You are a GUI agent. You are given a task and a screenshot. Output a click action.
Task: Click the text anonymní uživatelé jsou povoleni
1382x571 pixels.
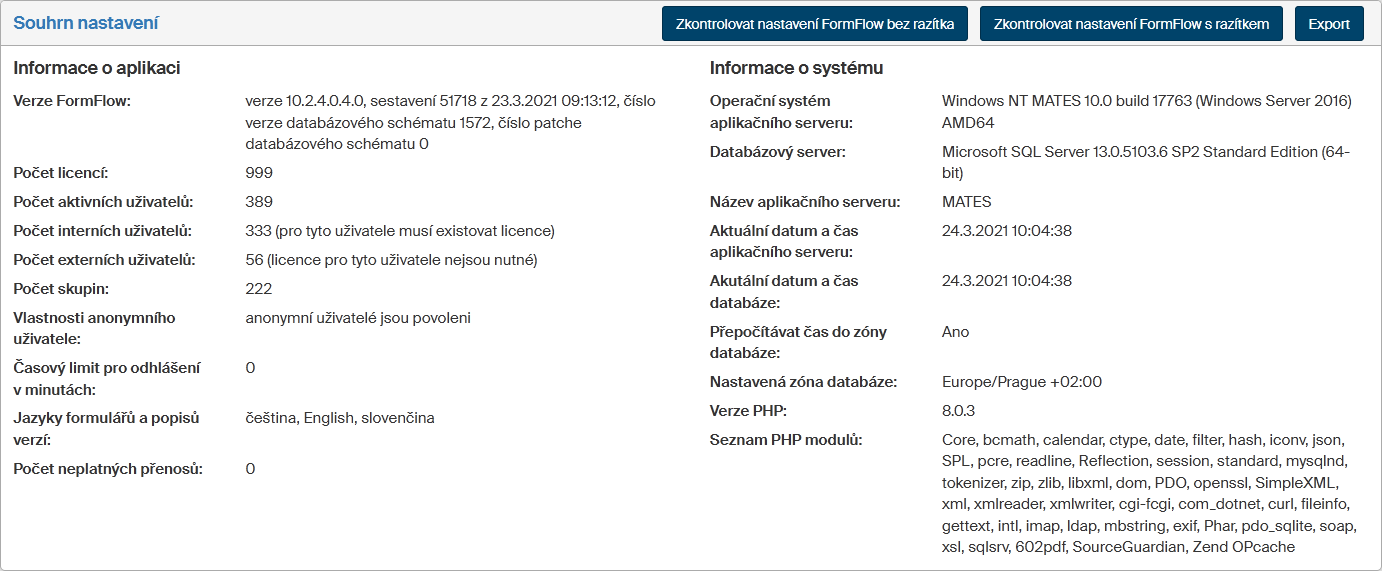[x=358, y=318]
